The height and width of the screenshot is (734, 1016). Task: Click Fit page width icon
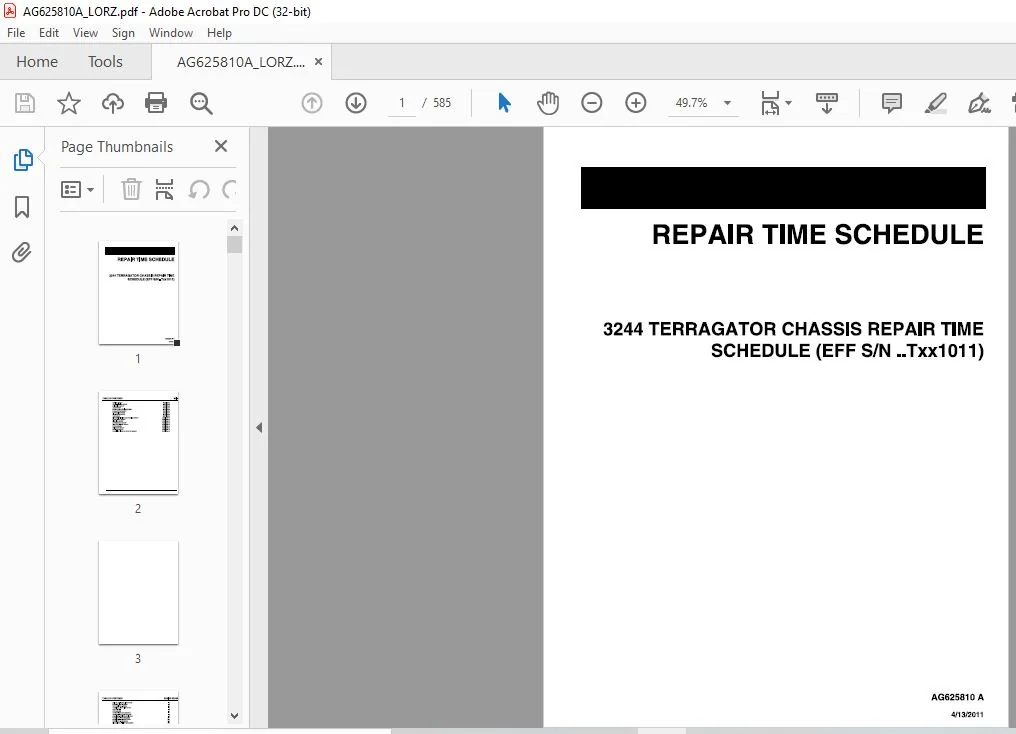click(770, 103)
